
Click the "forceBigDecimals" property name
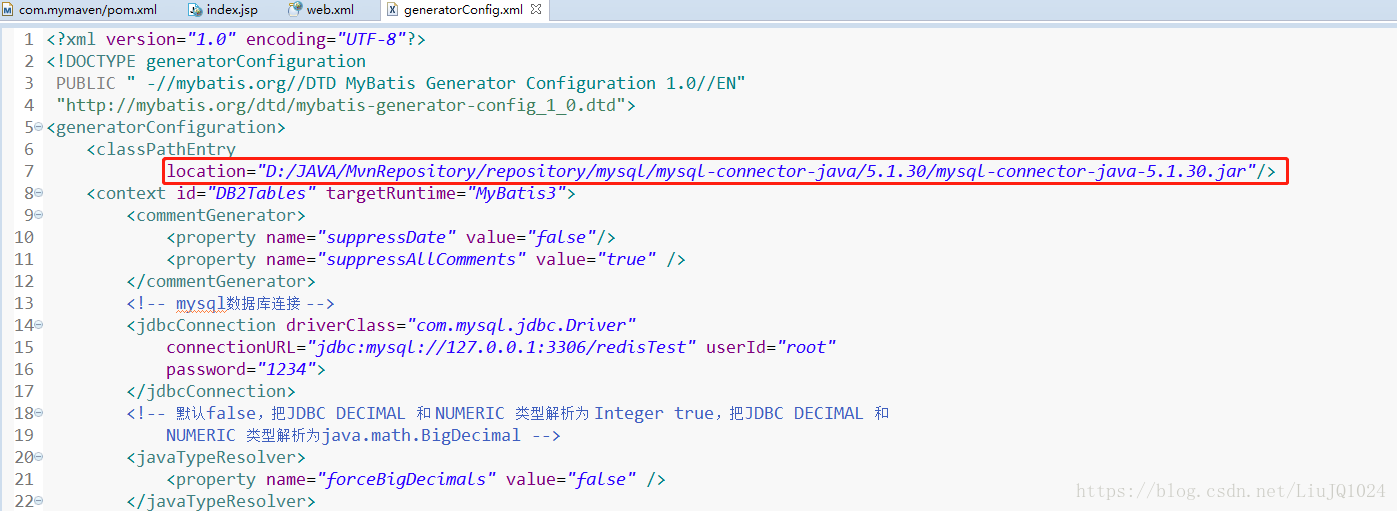(406, 479)
